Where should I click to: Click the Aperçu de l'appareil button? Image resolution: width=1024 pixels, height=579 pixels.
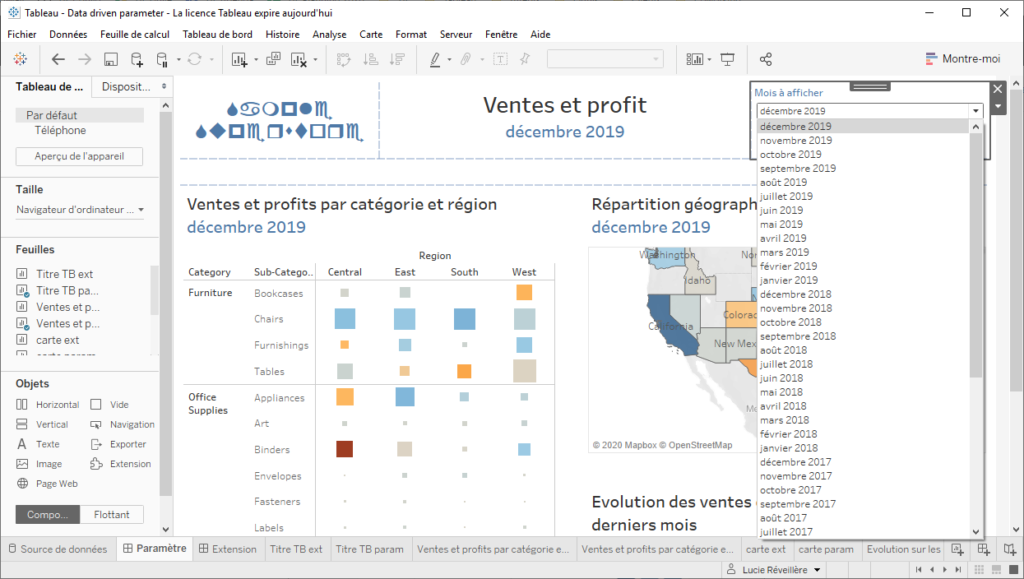click(x=79, y=156)
